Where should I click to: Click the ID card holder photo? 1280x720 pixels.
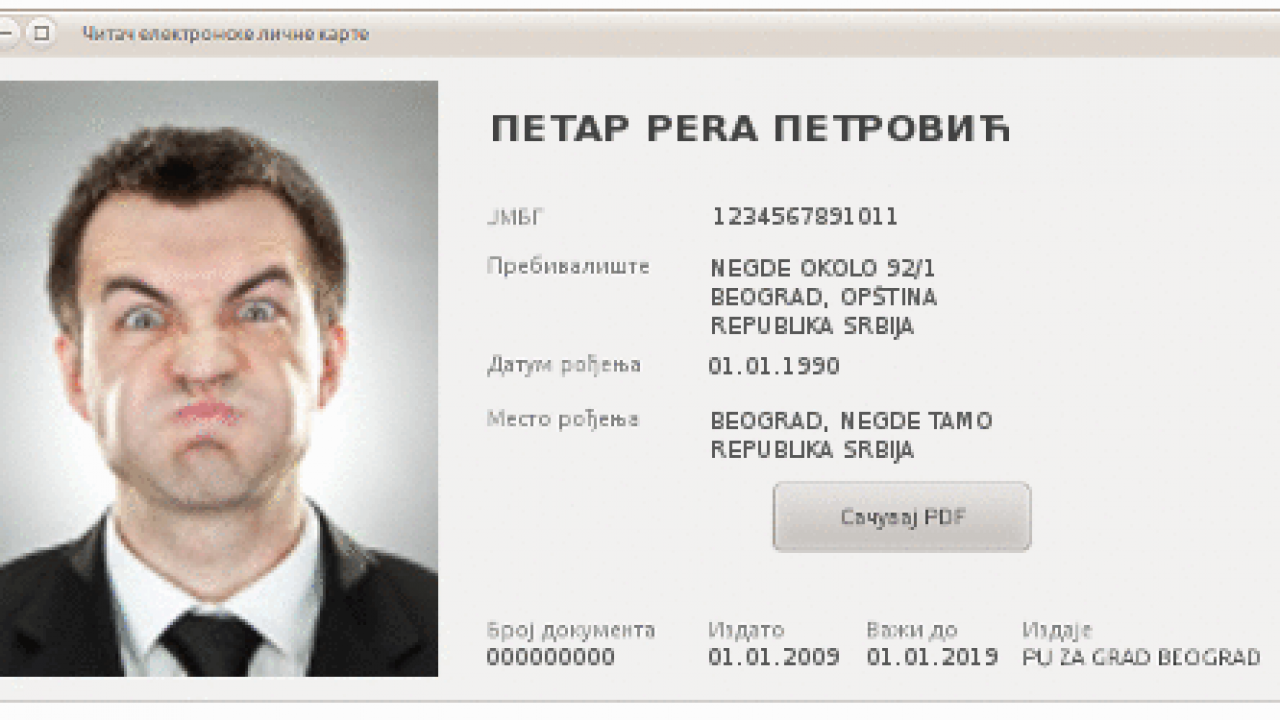tap(218, 379)
